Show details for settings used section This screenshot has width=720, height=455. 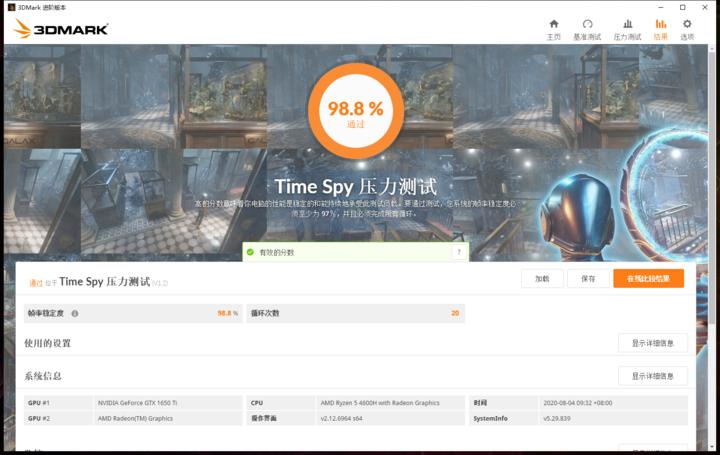652,343
